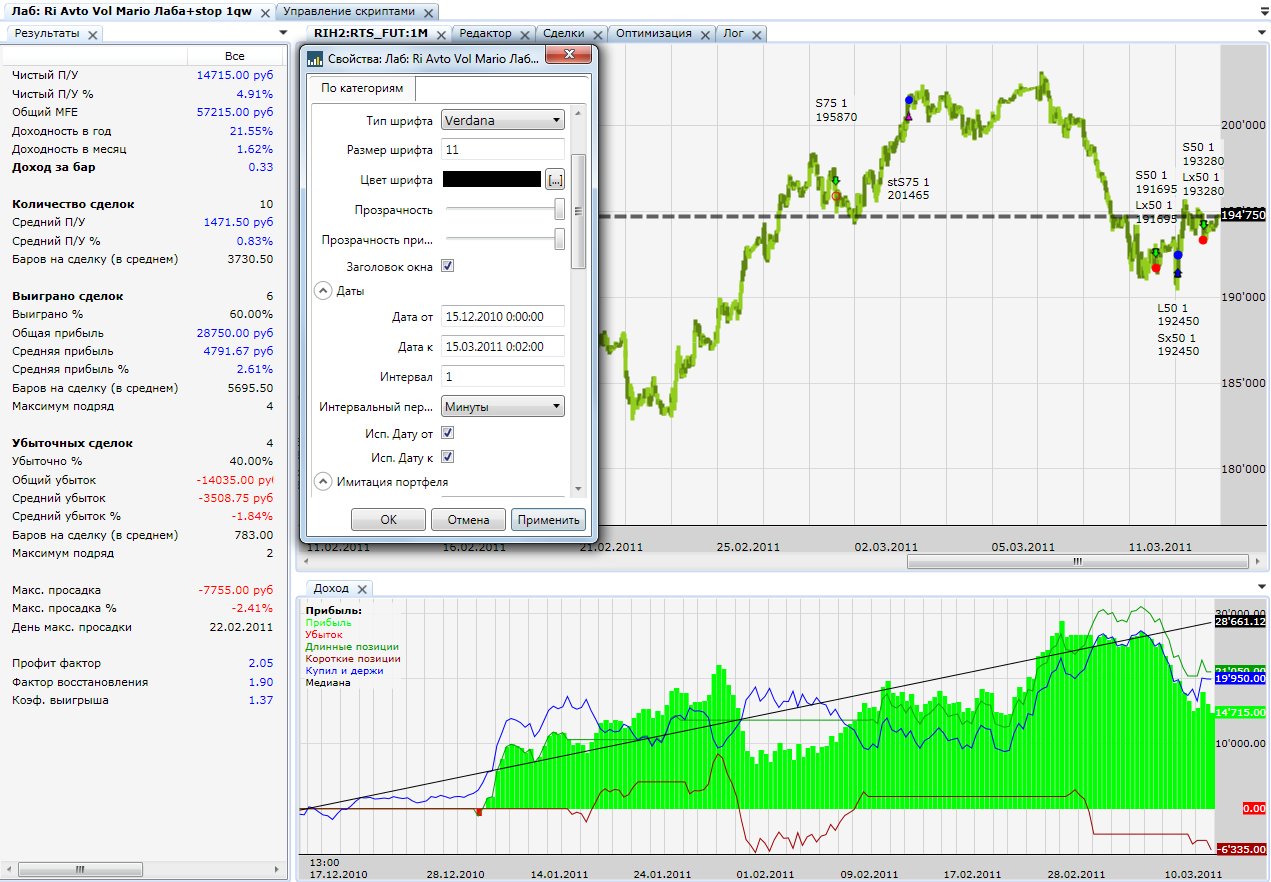This screenshot has height=882, width=1271.
Task: Uncheck the Исп. Дату от checkbox
Action: tap(448, 433)
